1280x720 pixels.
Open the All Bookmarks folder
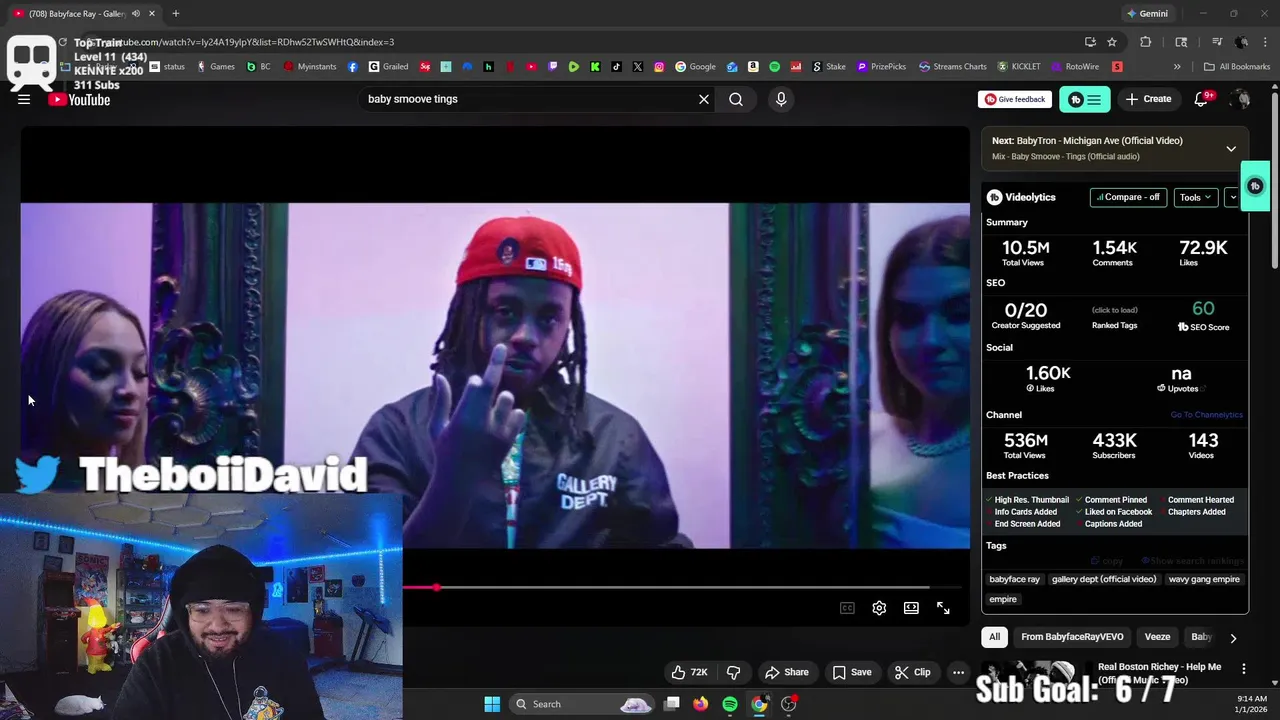tap(1237, 67)
